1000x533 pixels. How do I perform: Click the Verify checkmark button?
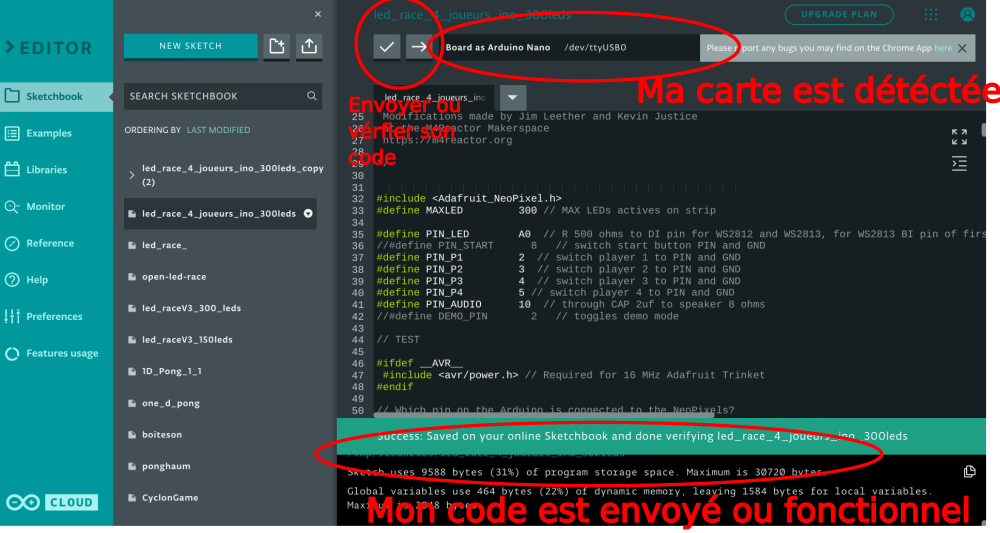pyautogui.click(x=387, y=47)
